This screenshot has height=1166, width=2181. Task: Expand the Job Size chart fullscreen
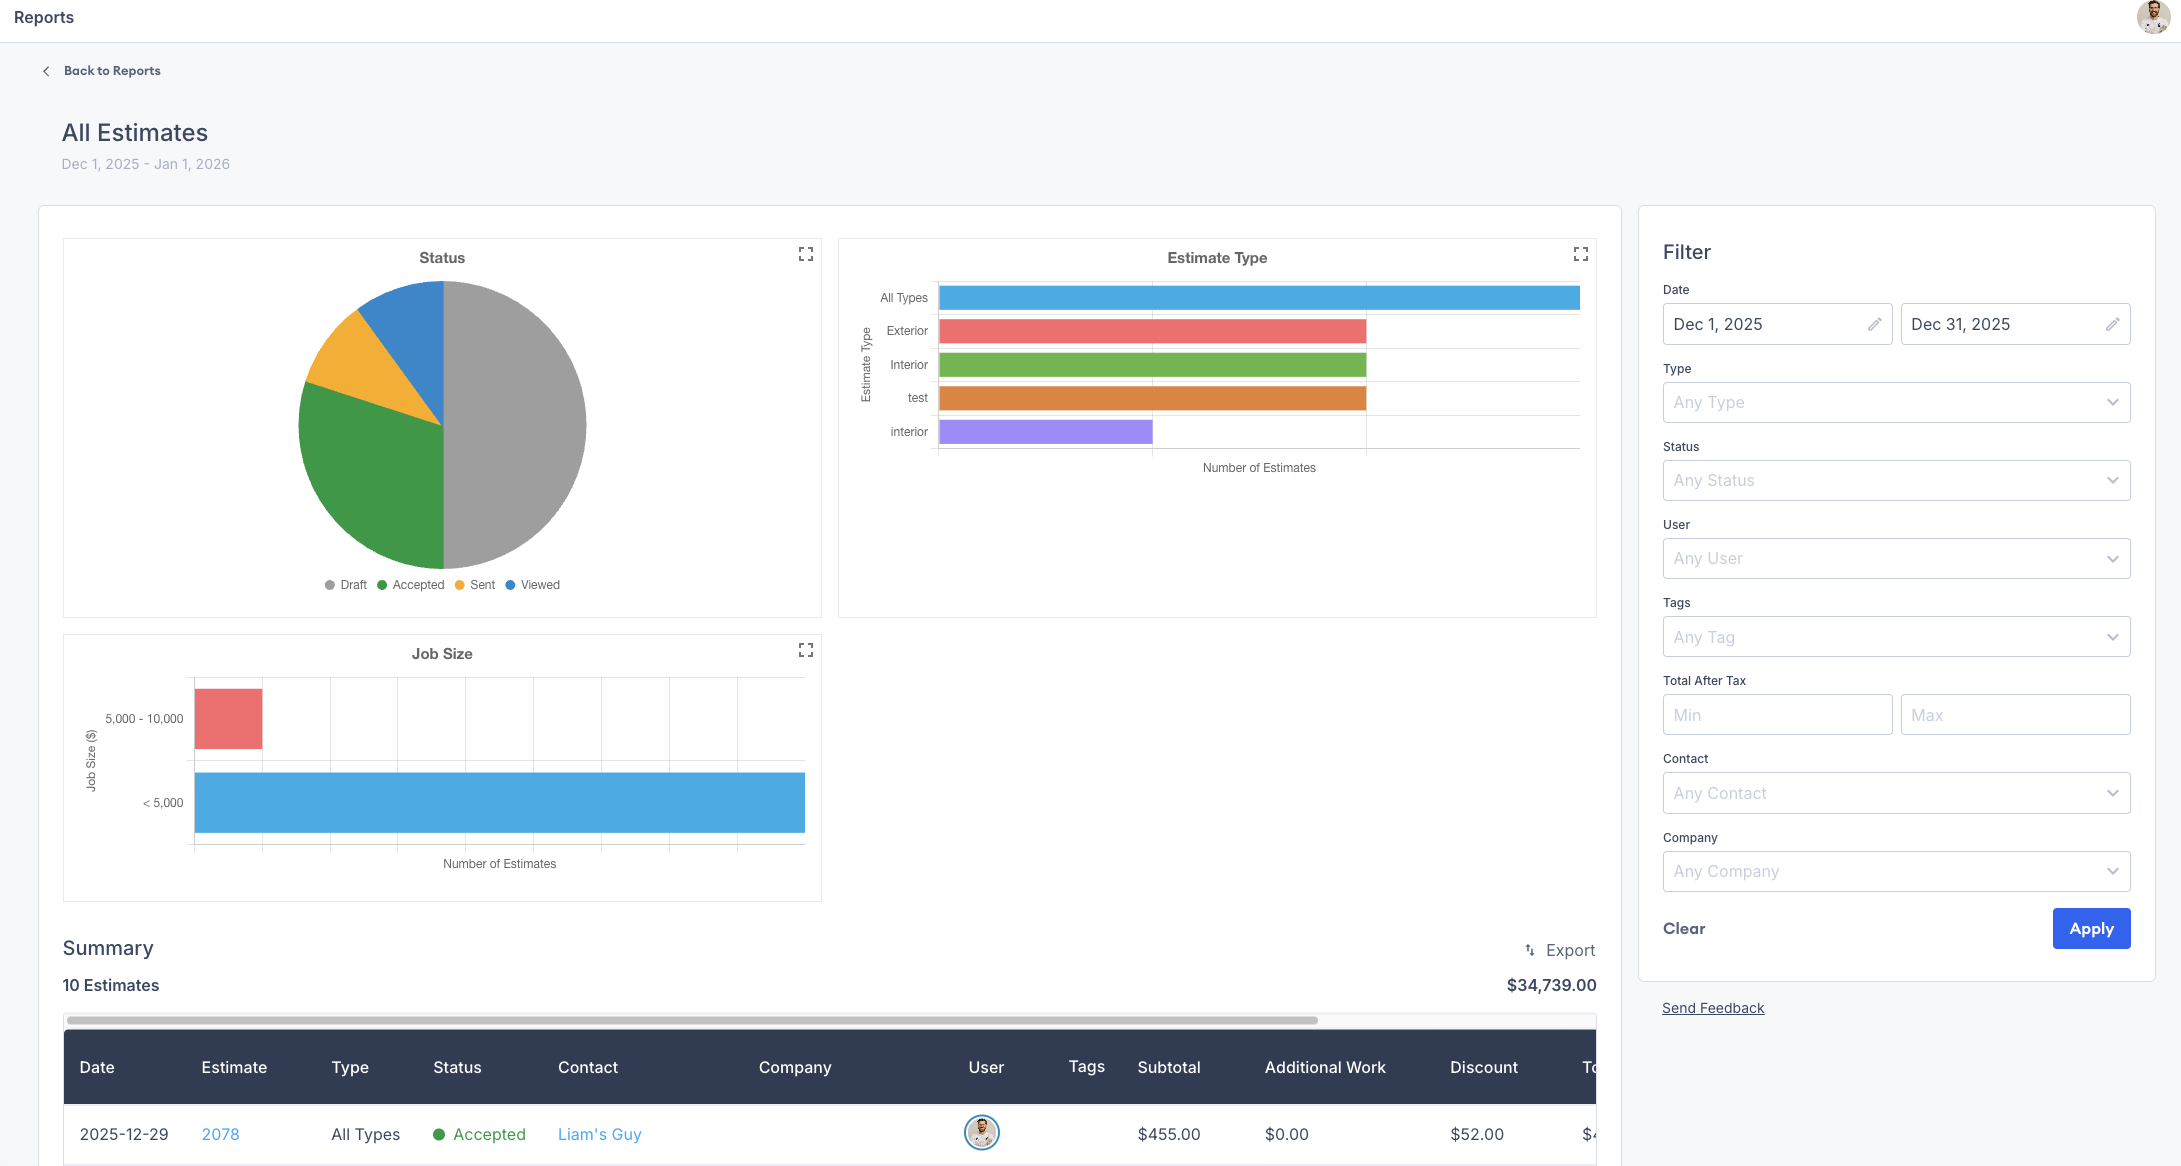click(805, 650)
